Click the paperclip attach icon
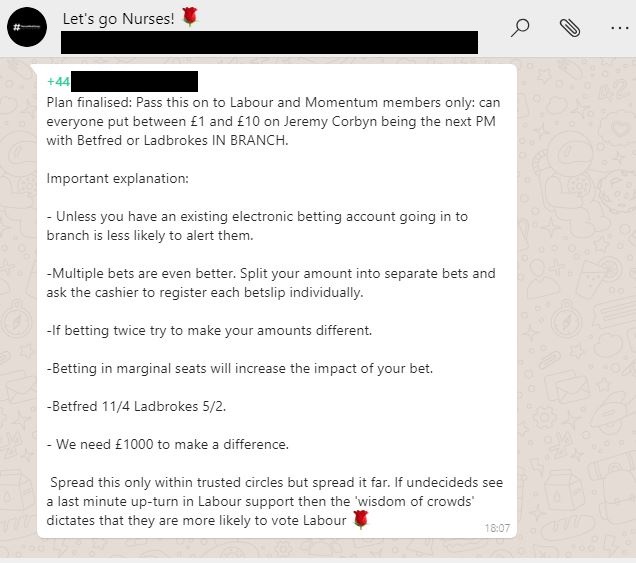Screen dimensions: 636x563 tap(570, 28)
